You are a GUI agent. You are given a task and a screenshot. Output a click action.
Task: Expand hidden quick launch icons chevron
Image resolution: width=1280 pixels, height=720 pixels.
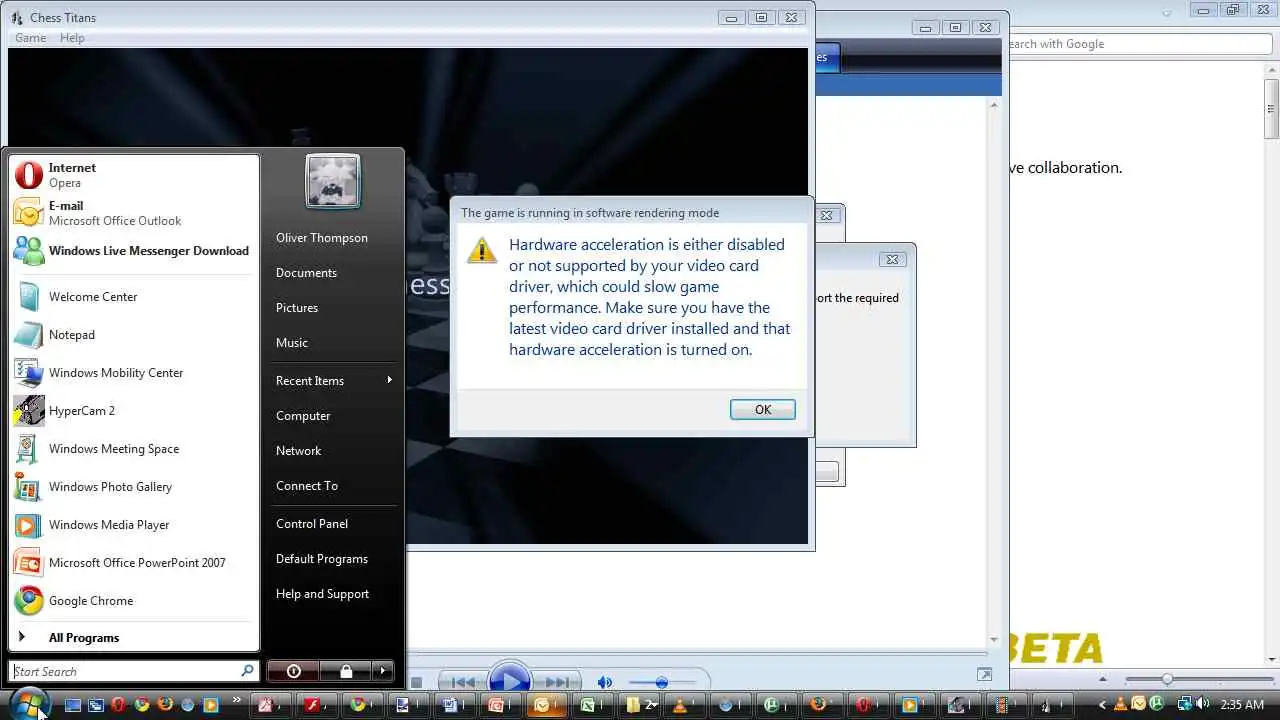(236, 699)
